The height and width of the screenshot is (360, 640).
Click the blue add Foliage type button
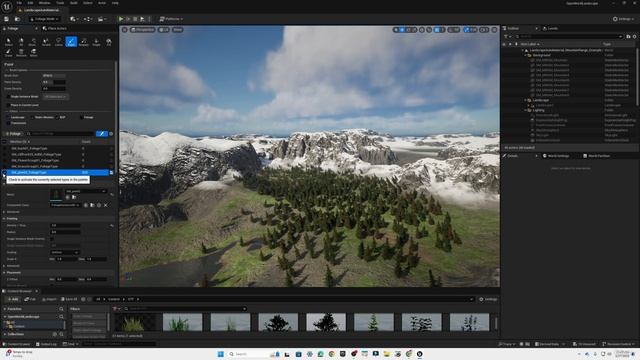point(102,133)
